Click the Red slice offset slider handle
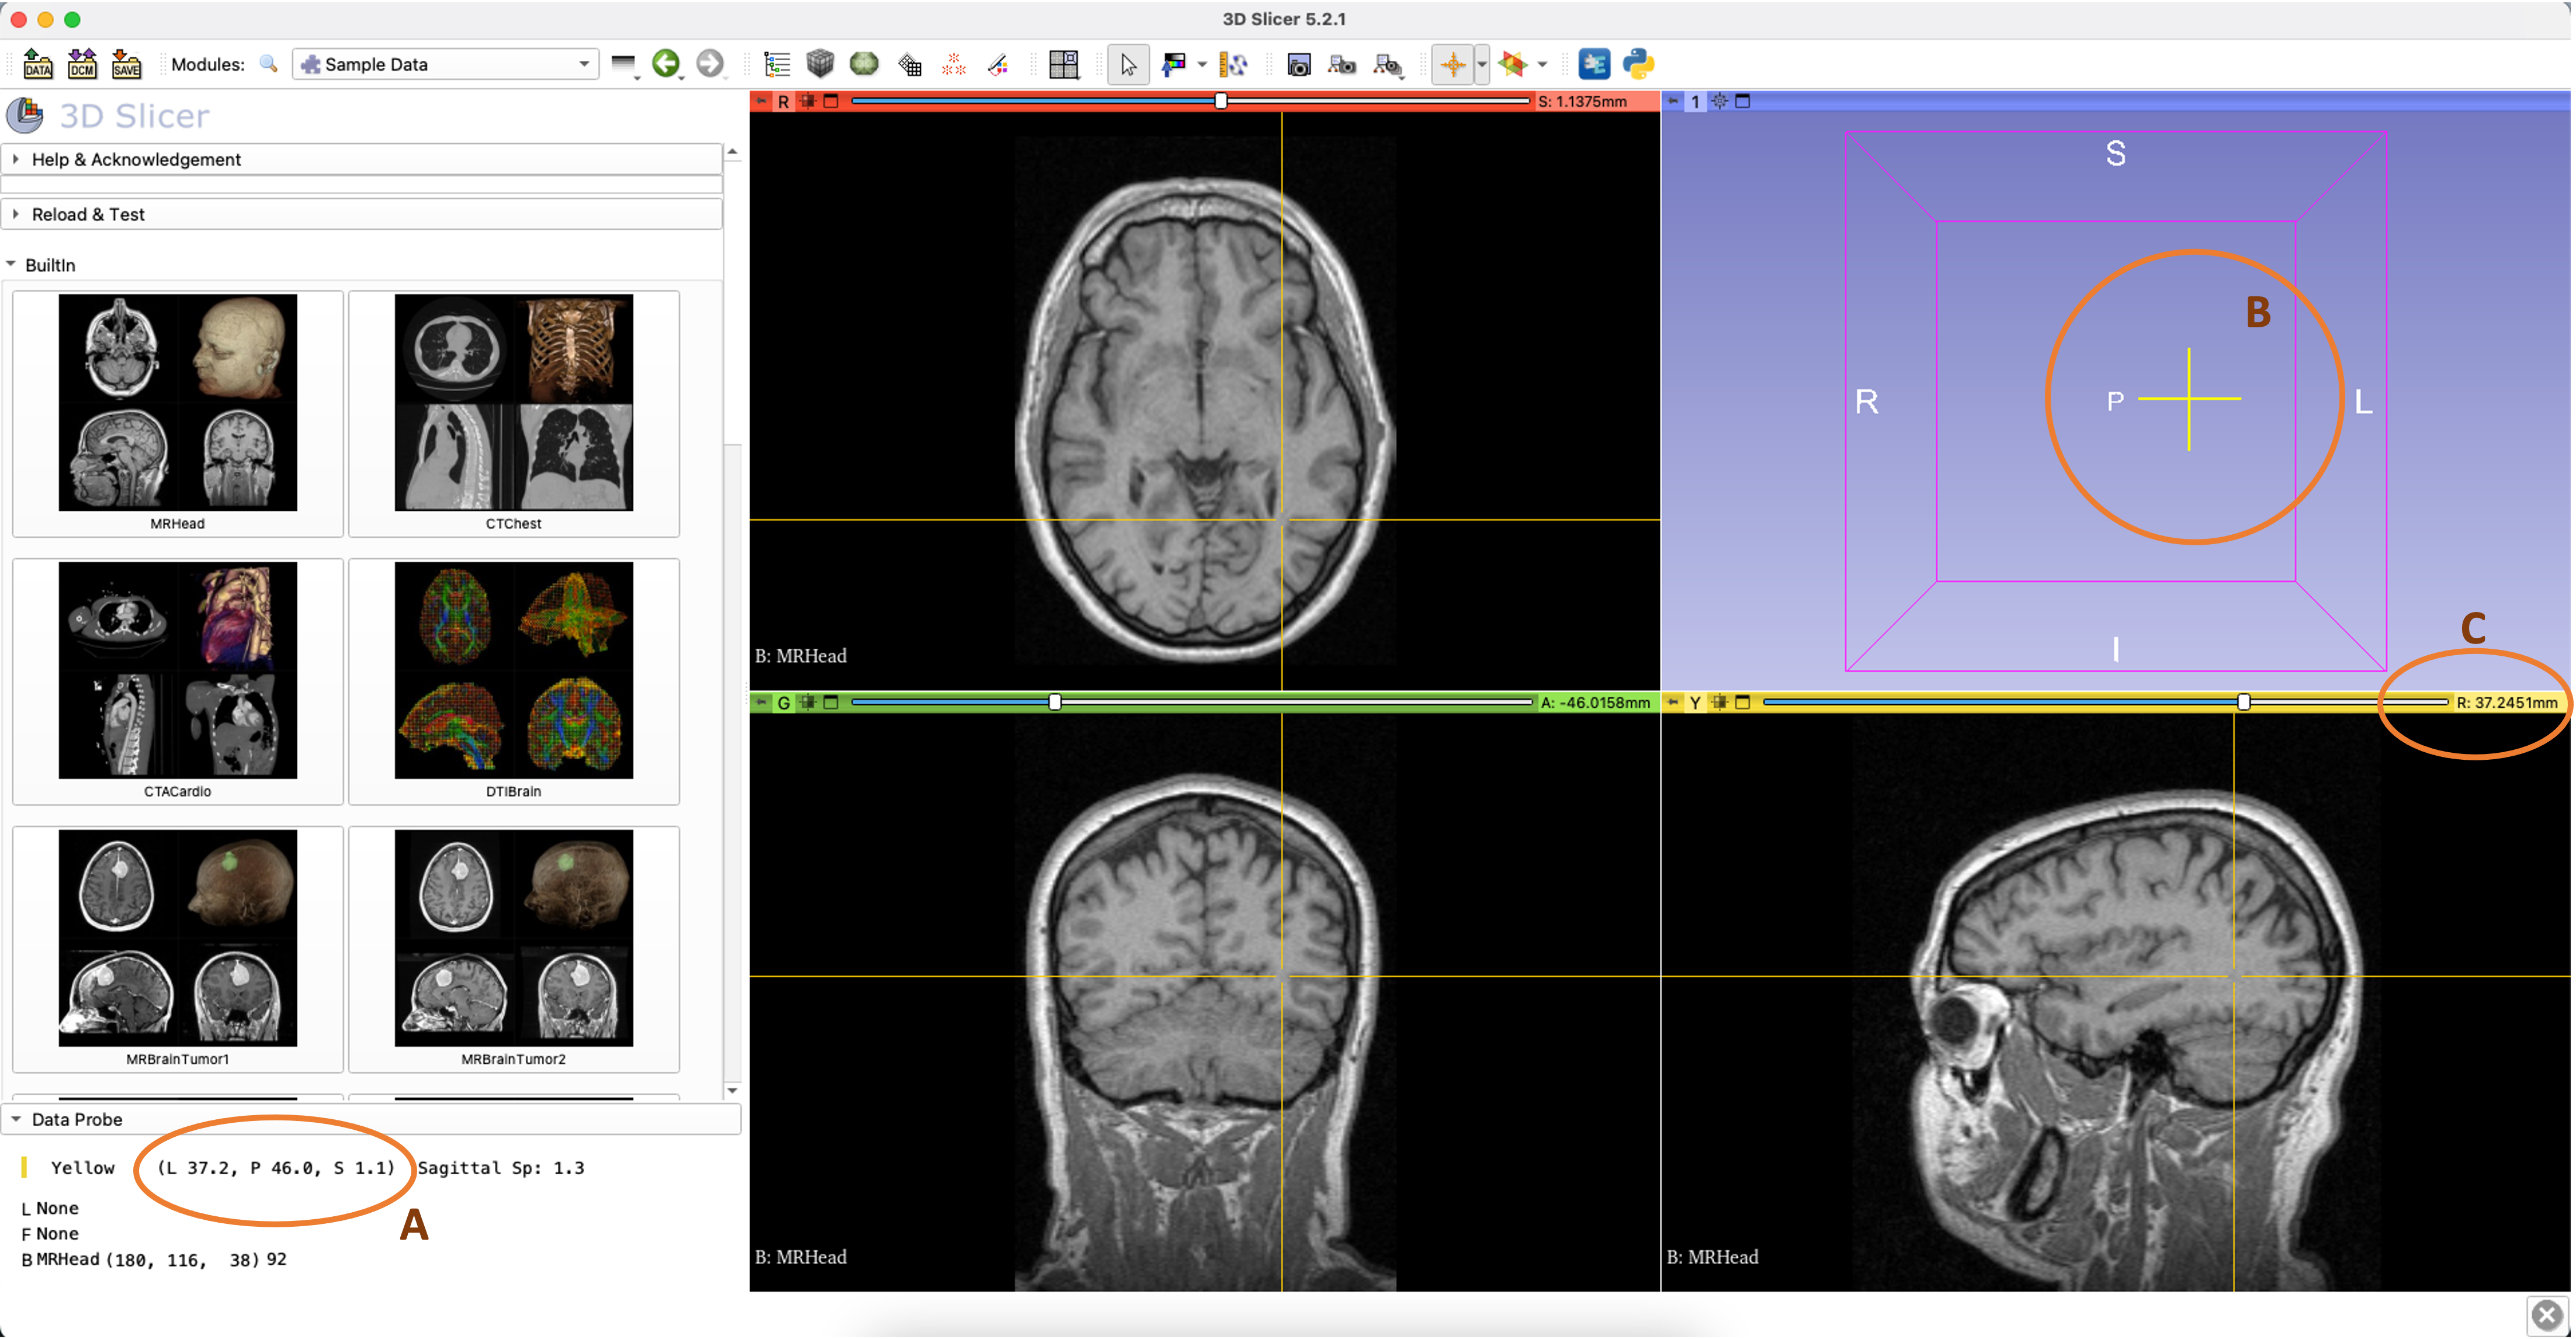Image resolution: width=2576 pixels, height=1339 pixels. click(1221, 101)
